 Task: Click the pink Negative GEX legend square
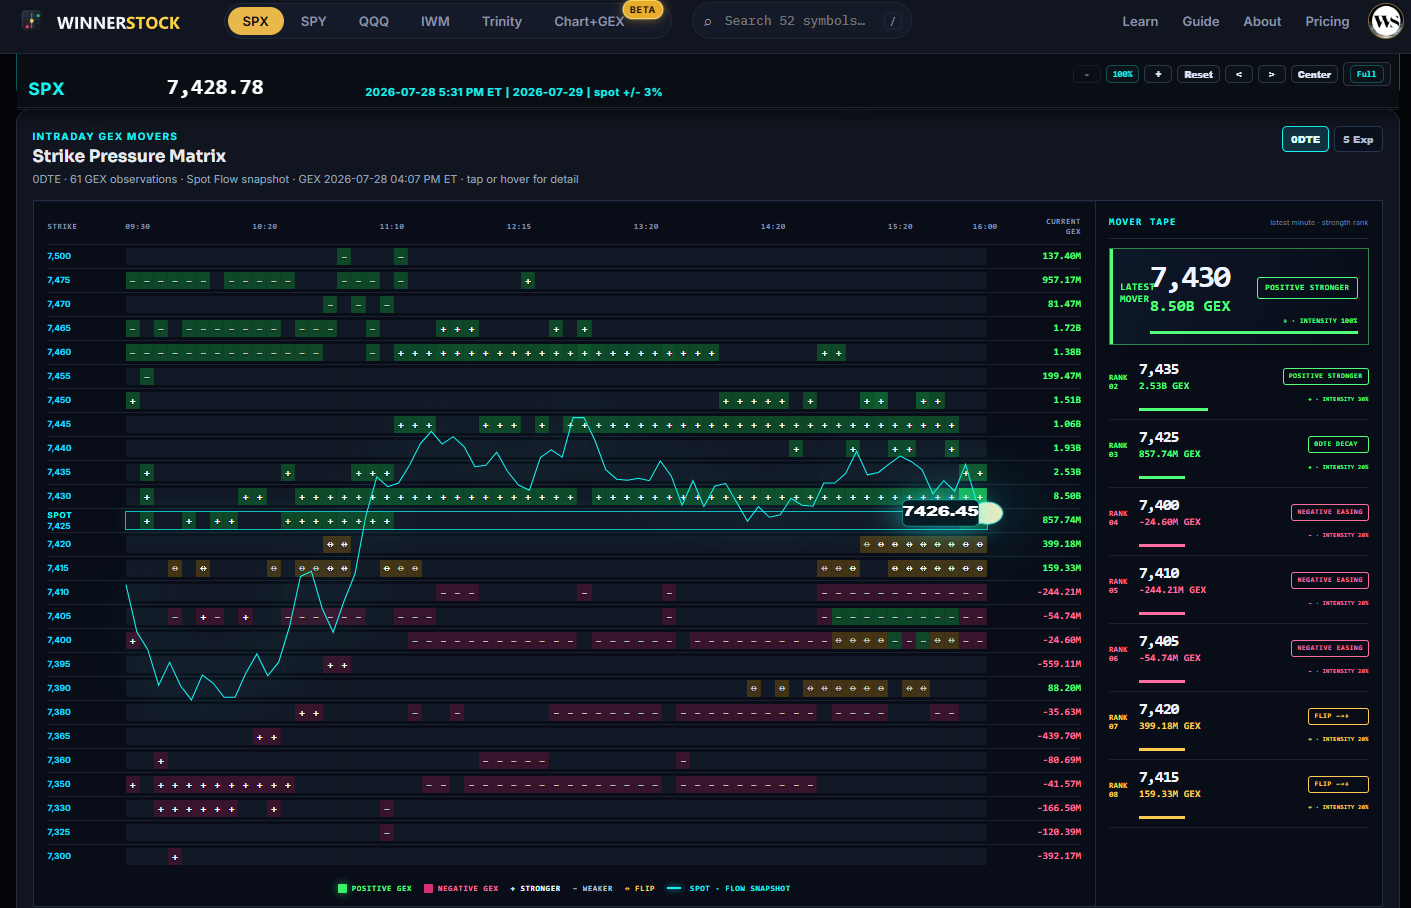click(428, 888)
